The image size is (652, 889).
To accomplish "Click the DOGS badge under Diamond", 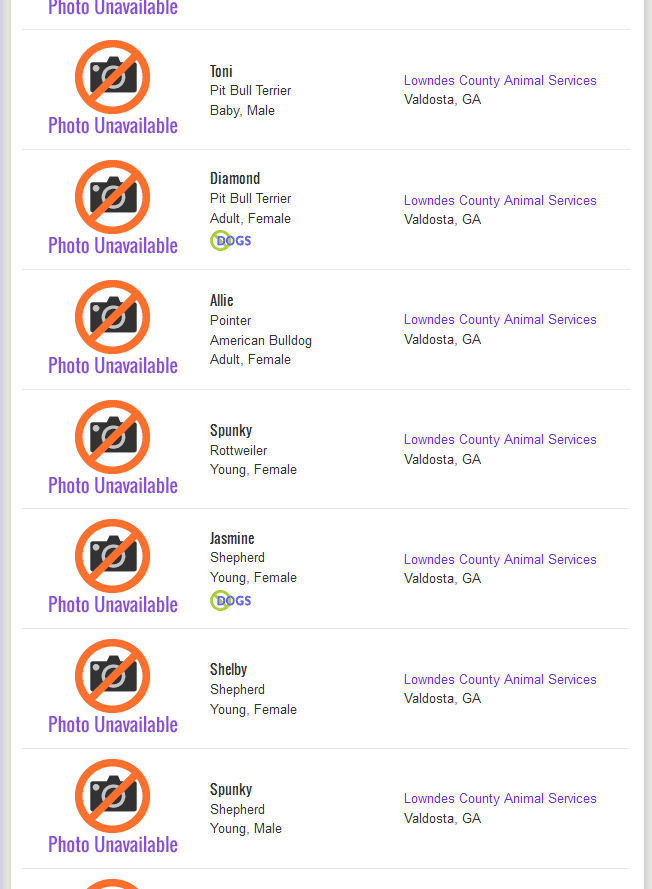I will click(x=231, y=240).
